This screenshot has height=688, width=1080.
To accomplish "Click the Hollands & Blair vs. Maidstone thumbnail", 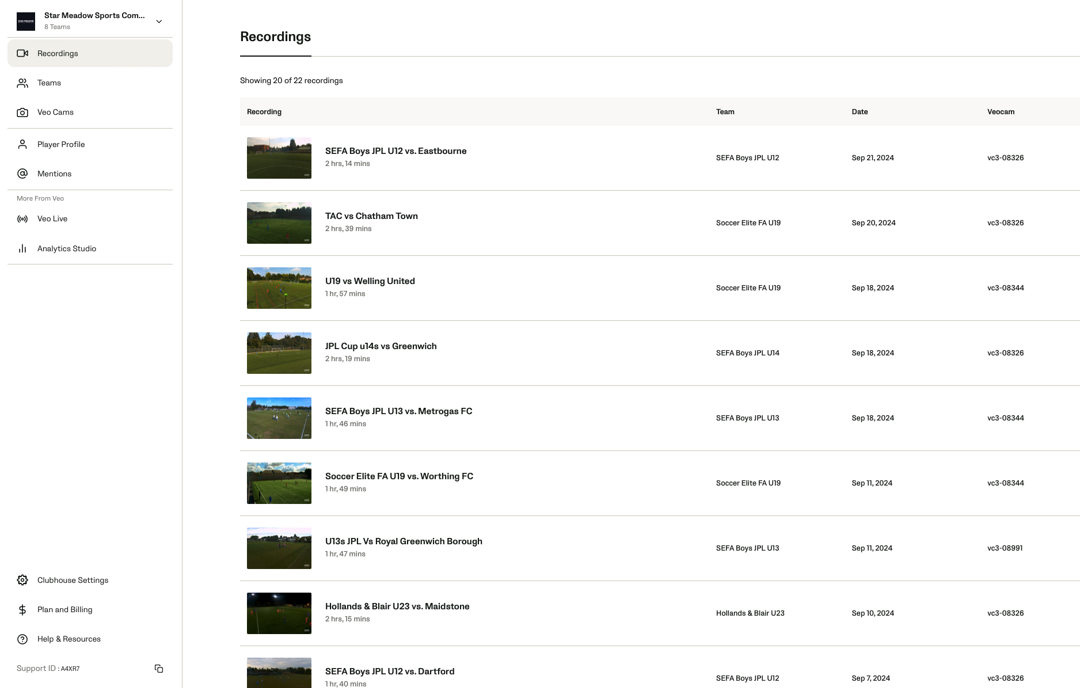I will click(x=279, y=613).
